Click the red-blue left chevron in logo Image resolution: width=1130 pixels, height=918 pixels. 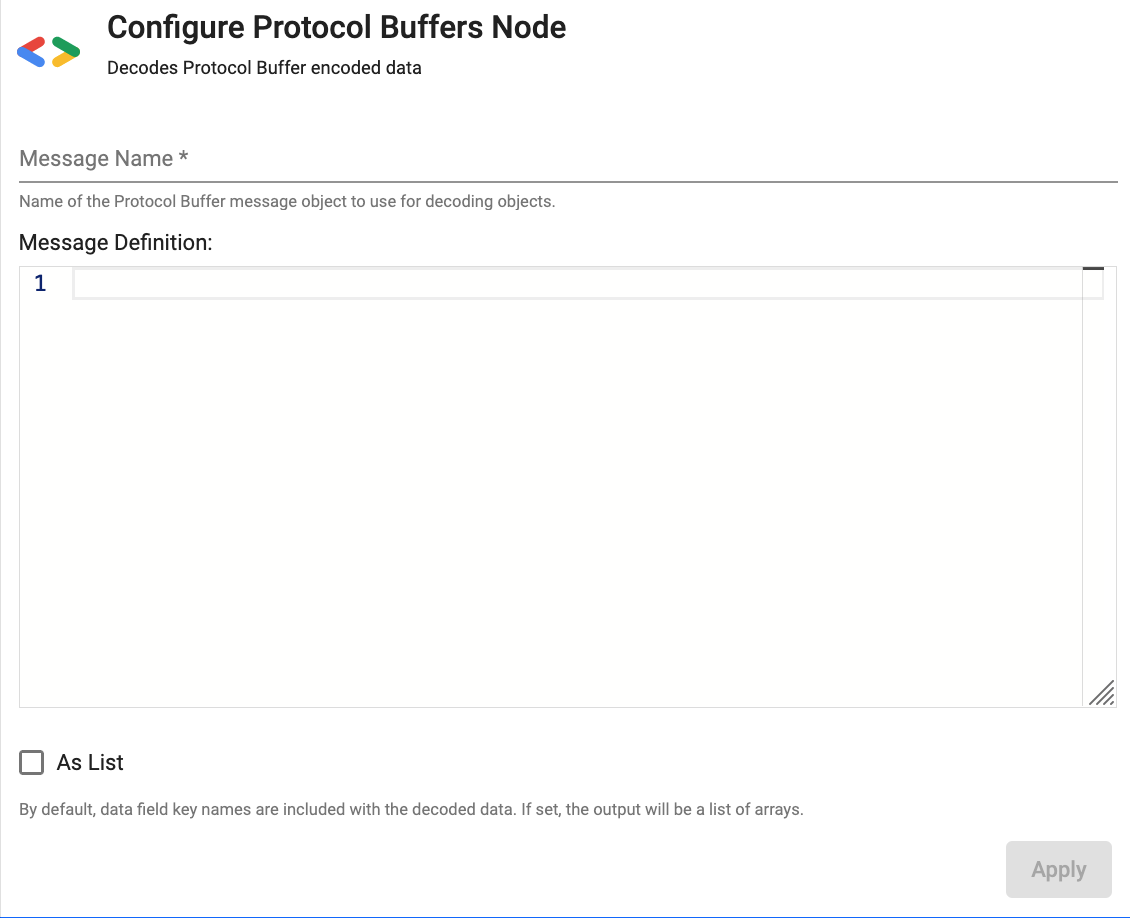click(32, 51)
